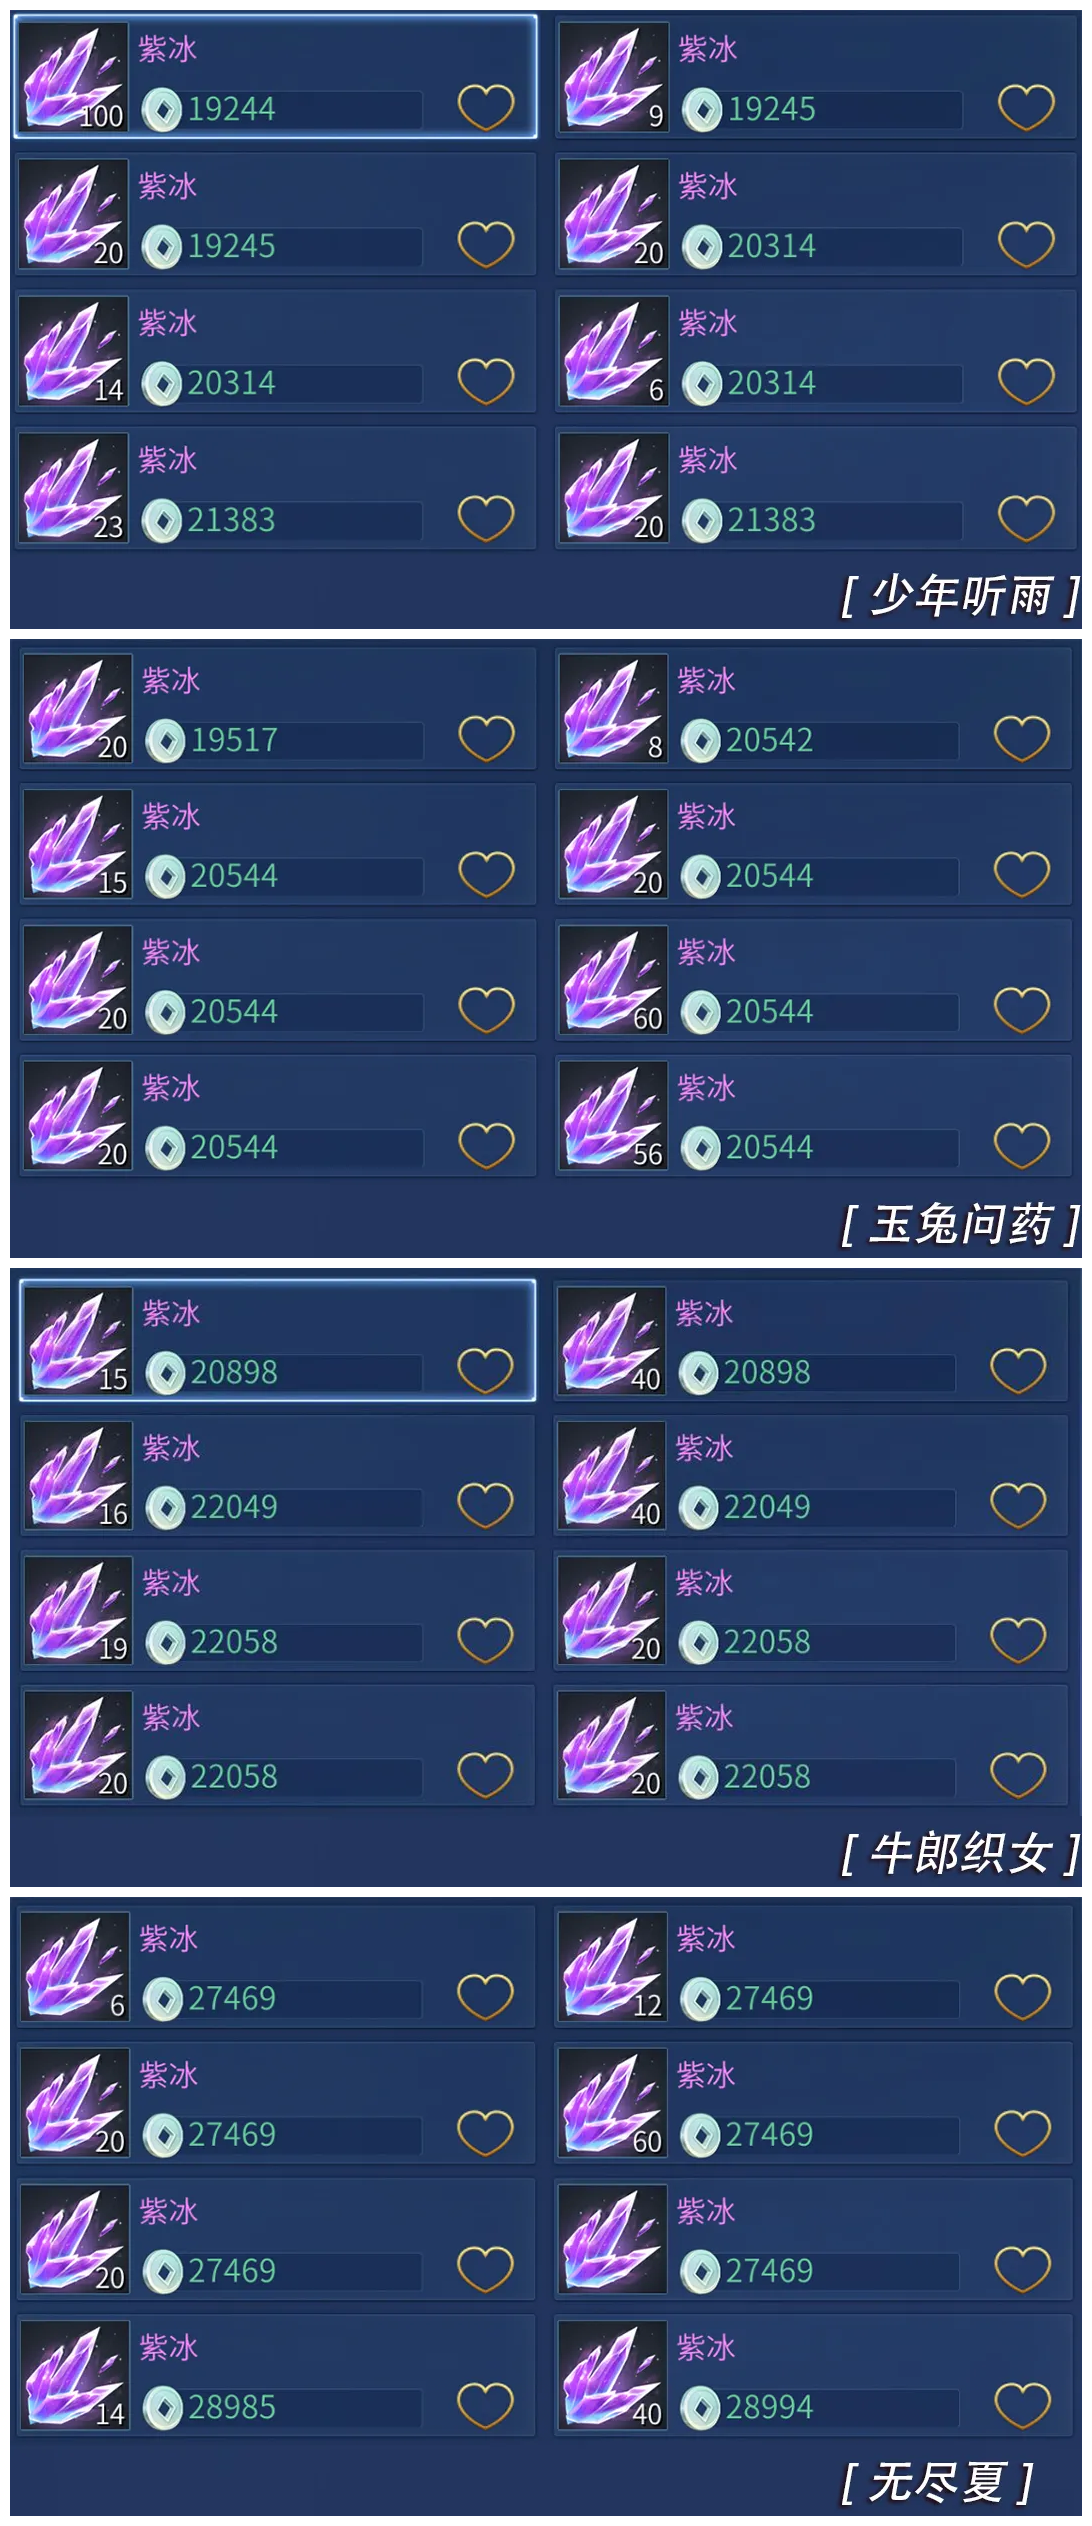The height and width of the screenshot is (2526, 1092).
Task: Toggle the heart on the 19517 listing
Action: coord(487,738)
